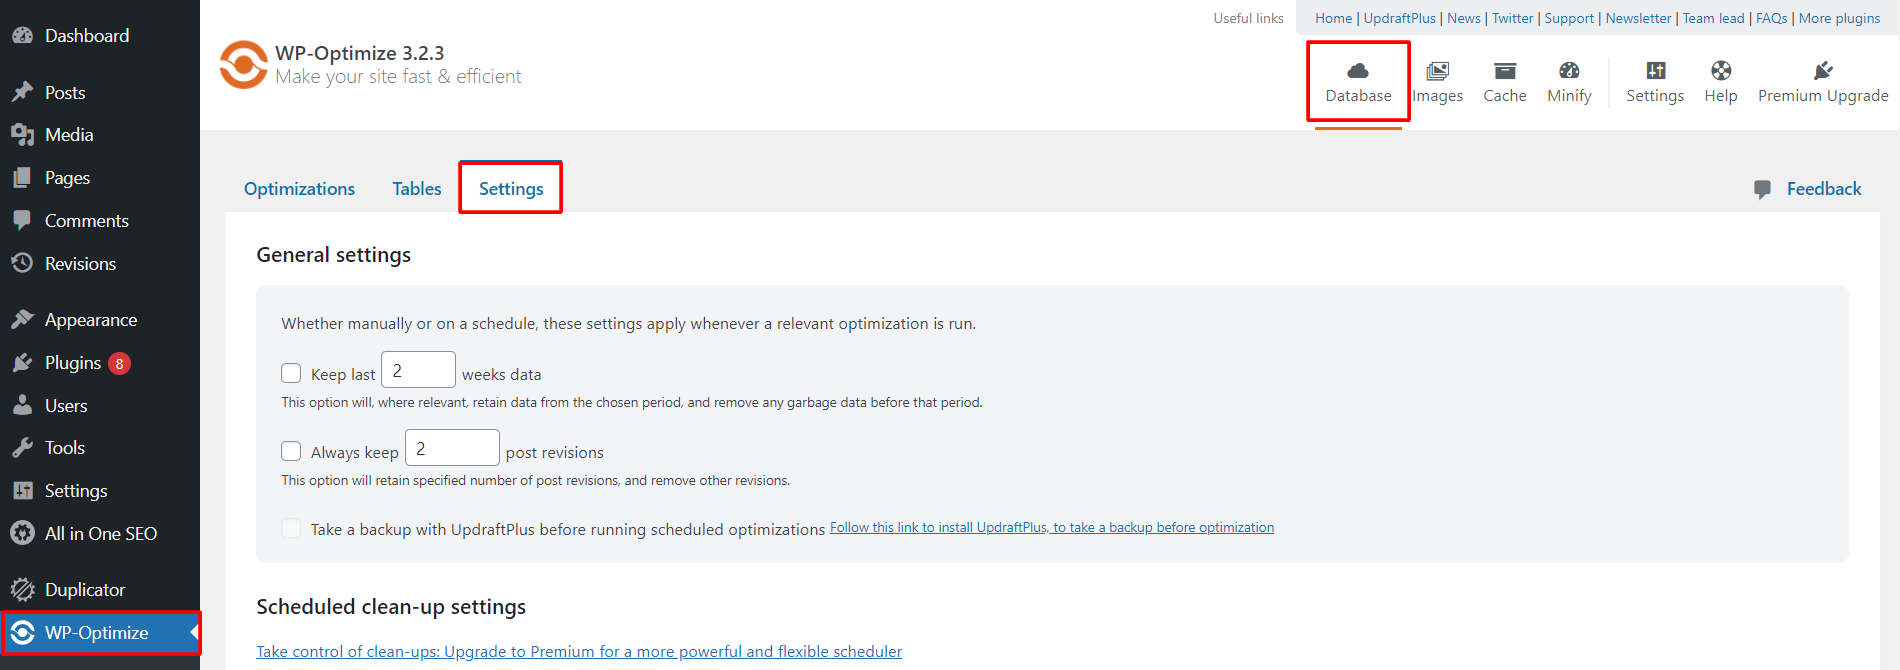Viewport: 1900px width, 670px height.
Task: Toggle Always keep post revisions checkbox
Action: (x=291, y=451)
